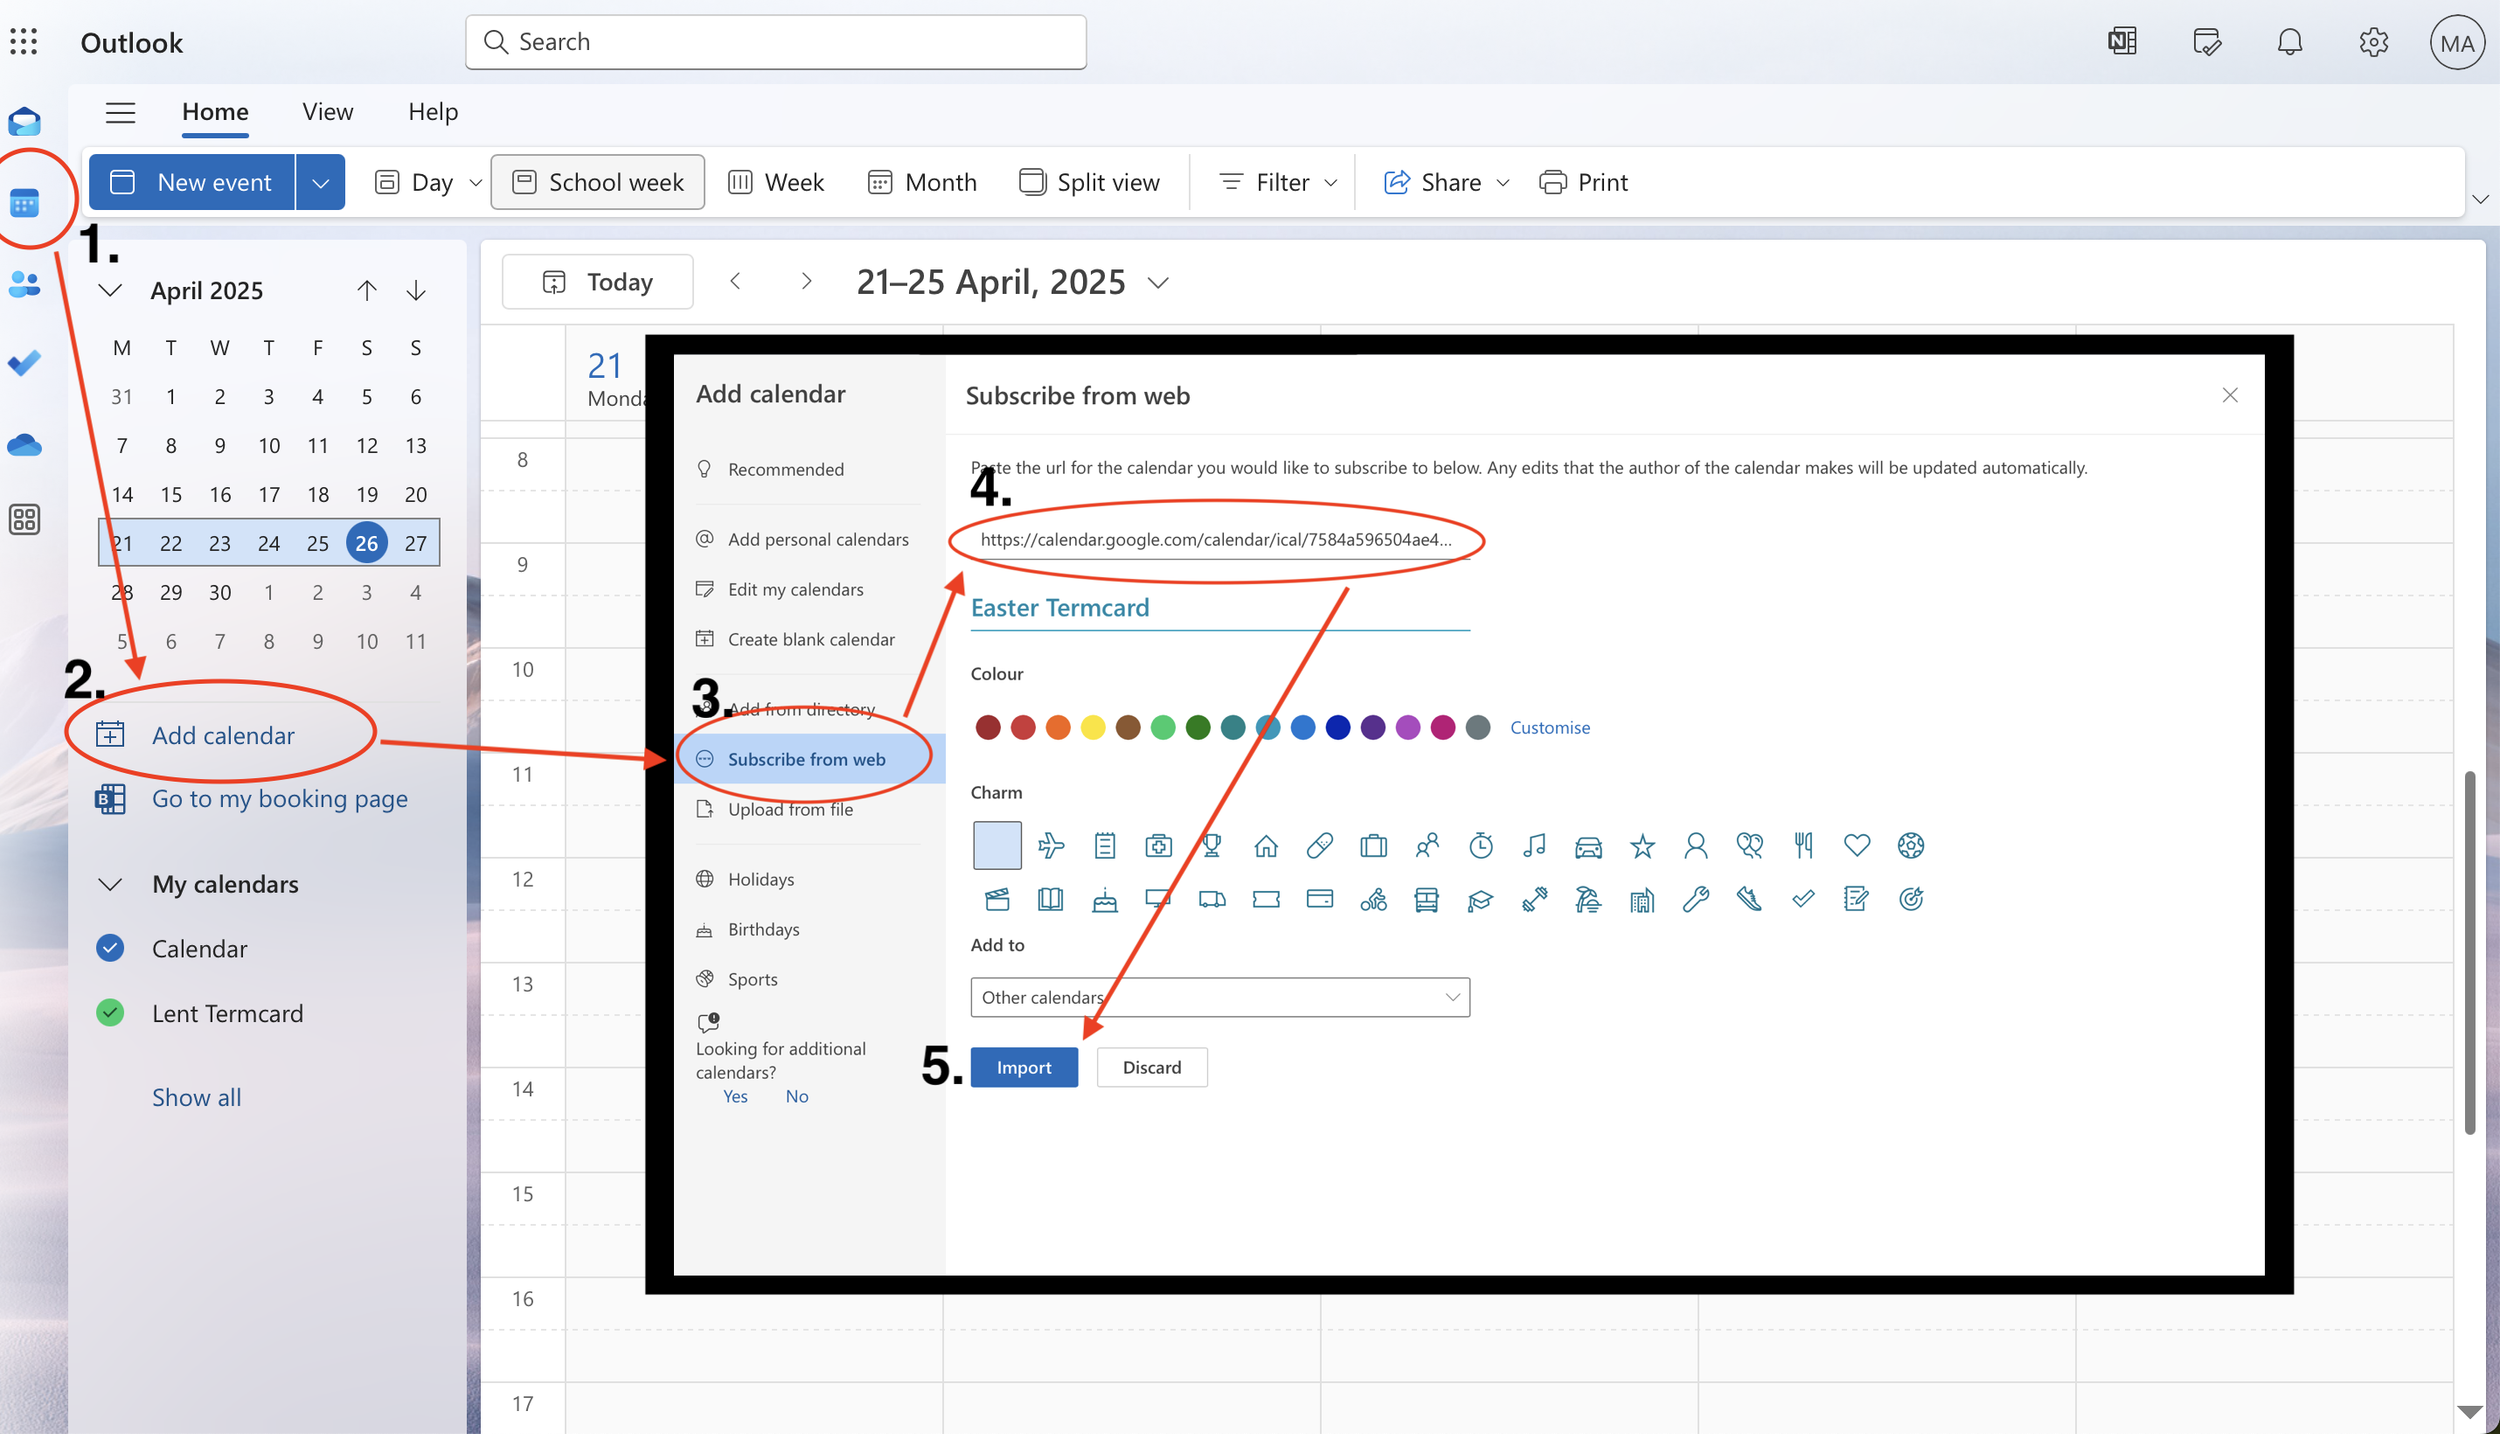The width and height of the screenshot is (2500, 1434).
Task: Select the fork and knife charm icon
Action: (1803, 846)
